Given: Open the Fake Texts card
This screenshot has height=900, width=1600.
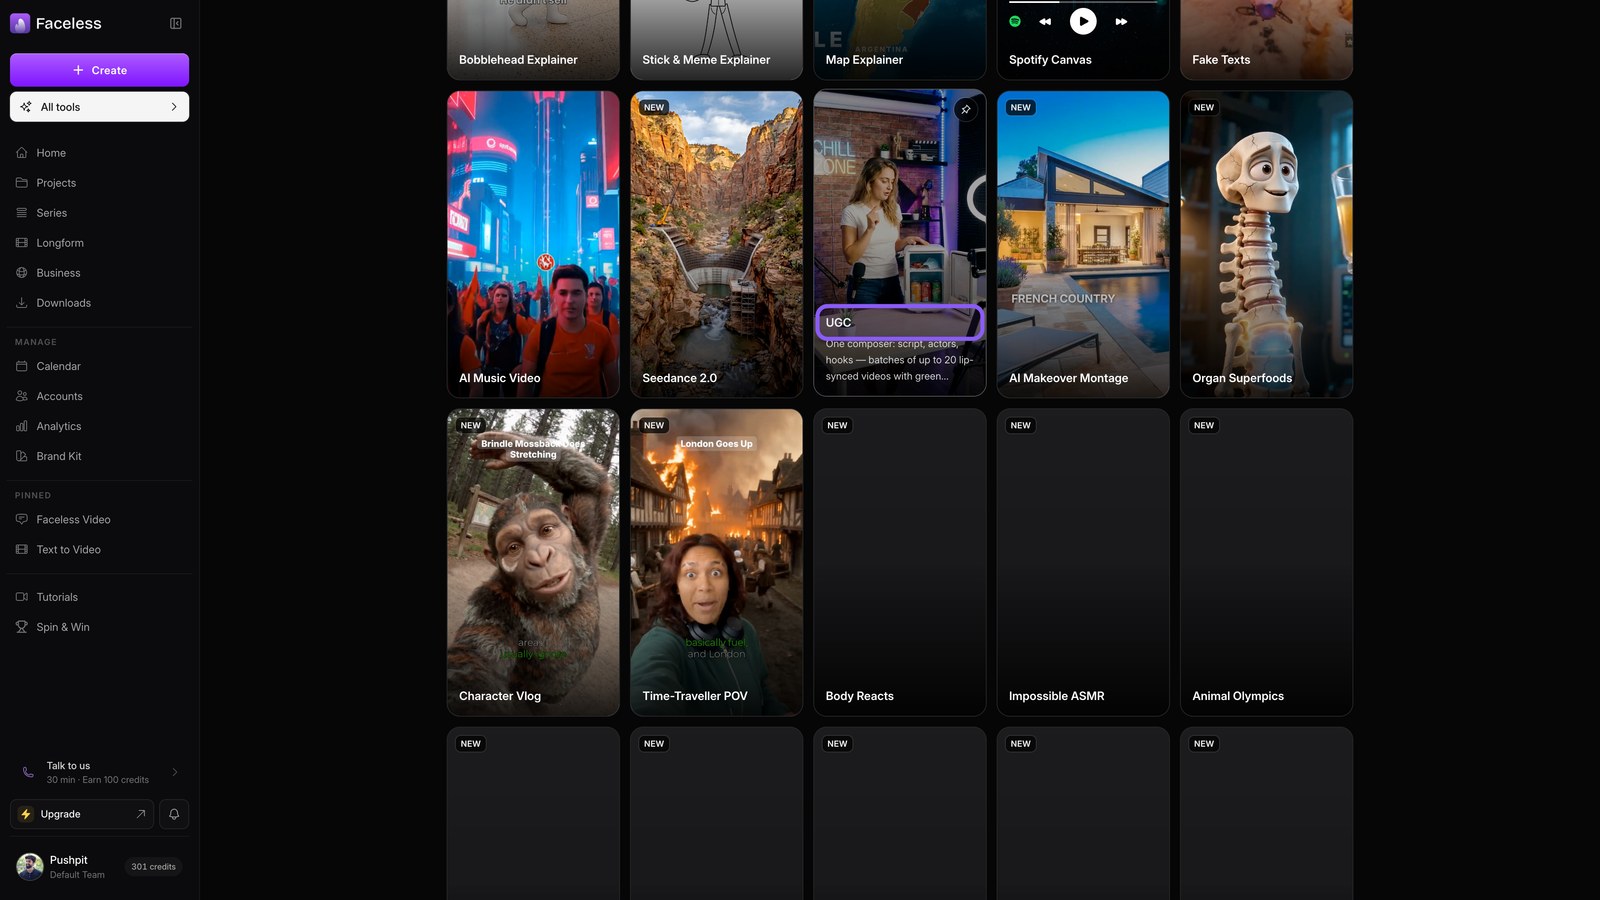Looking at the screenshot, I should [1266, 40].
